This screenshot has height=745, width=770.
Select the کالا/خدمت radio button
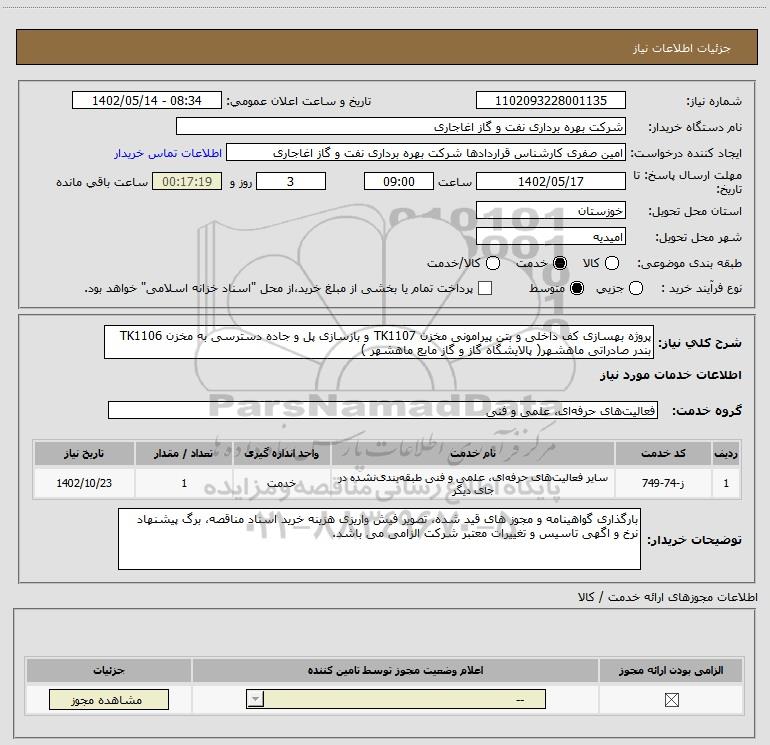(x=493, y=263)
